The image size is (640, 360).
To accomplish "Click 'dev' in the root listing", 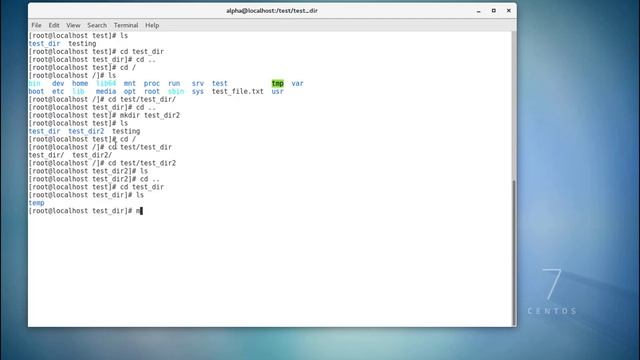I will pos(58,83).
